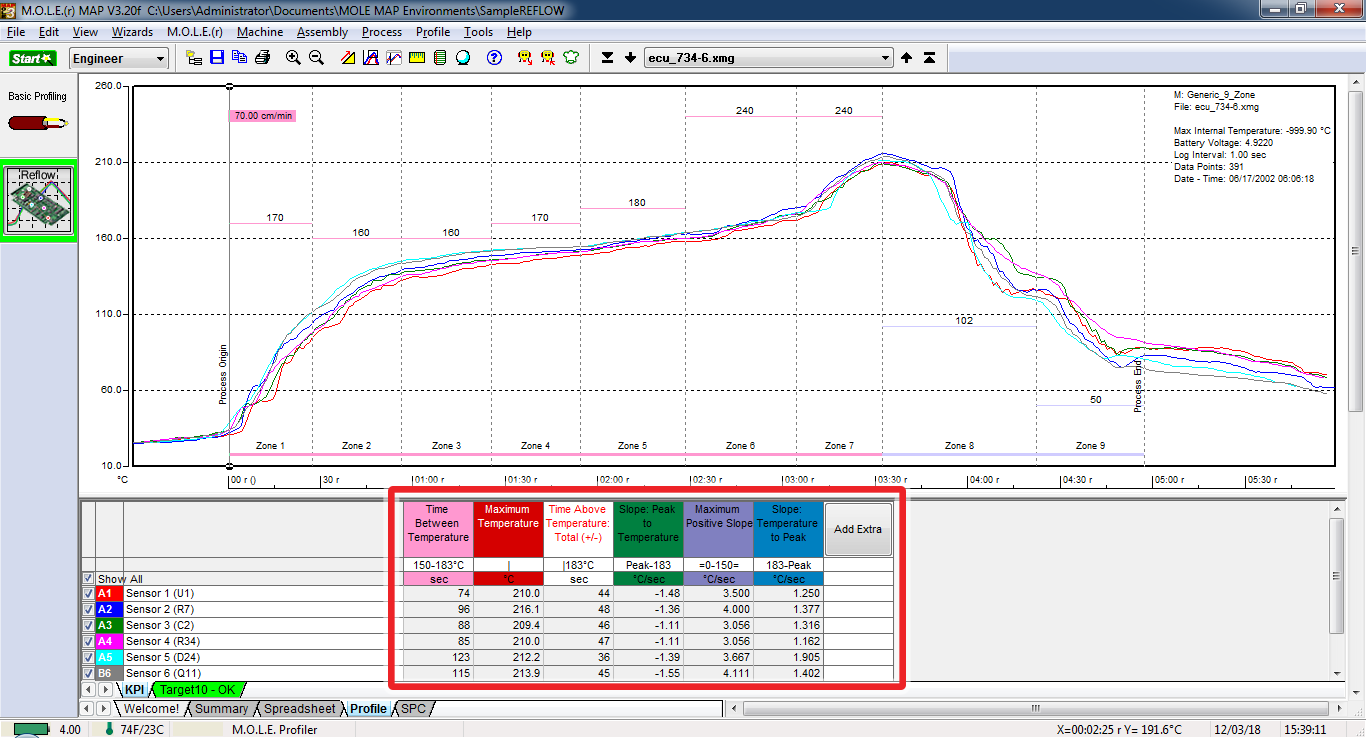1366x738 pixels.
Task: Select the Reflow board thumbnail in sidebar
Action: [38, 201]
